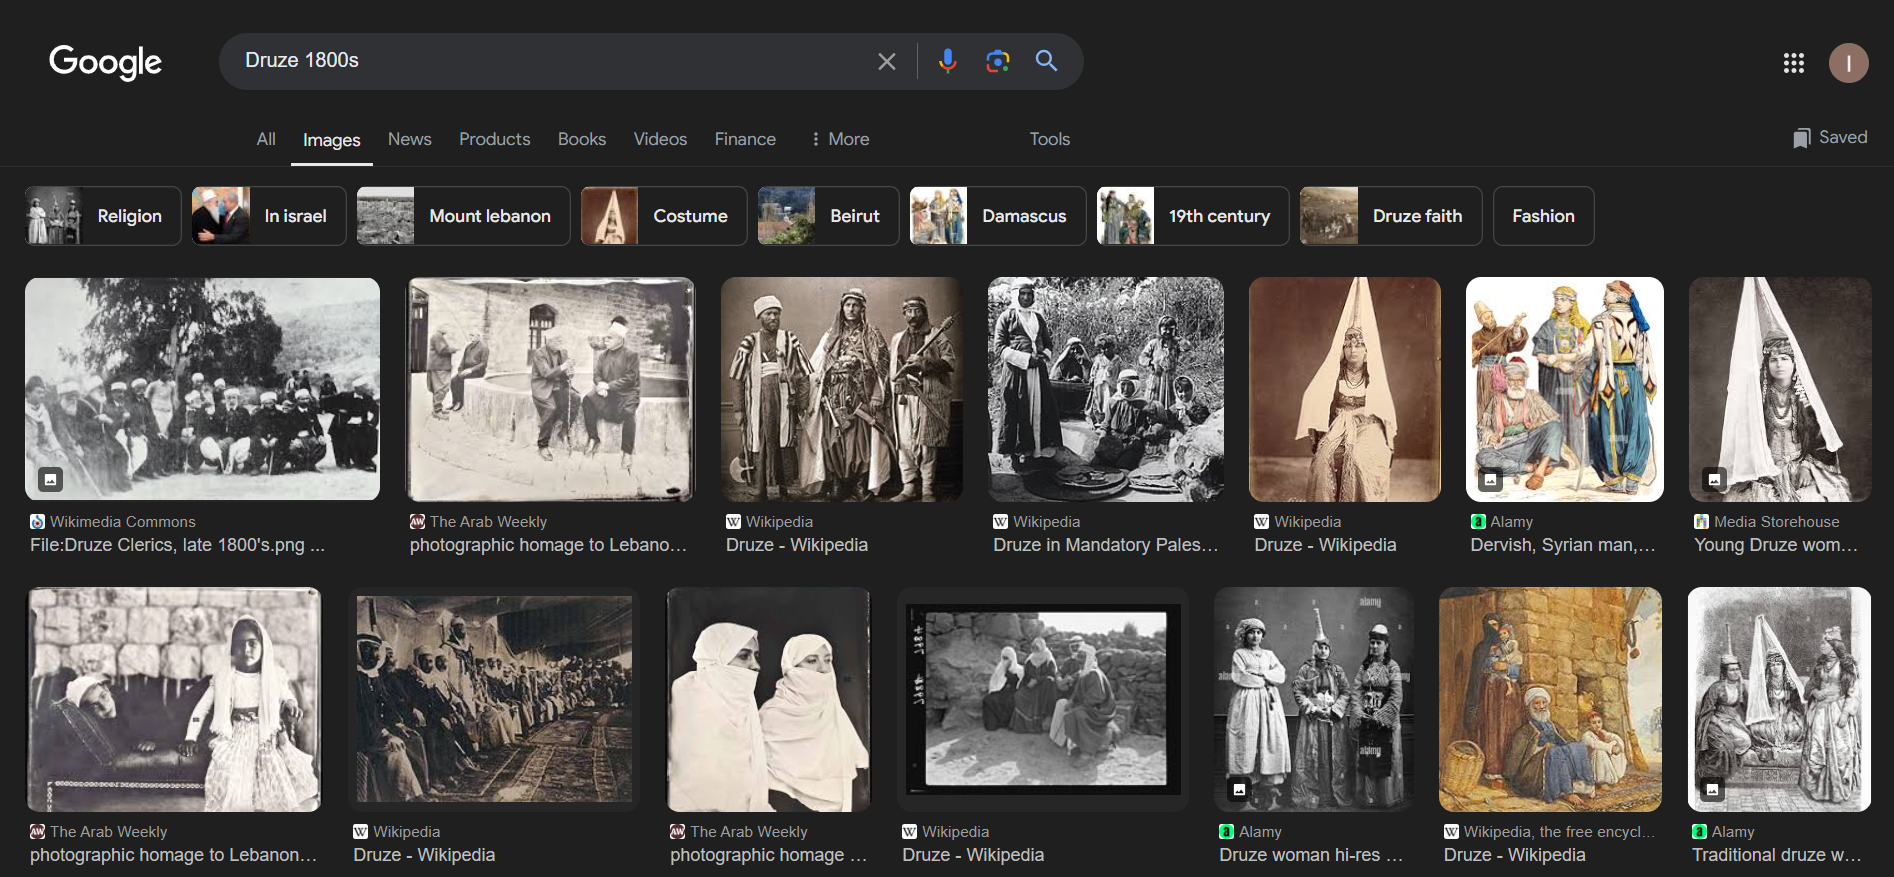Open the Young Druze woman Media Storehouse image
Viewport: 1894px width, 877px height.
click(1779, 390)
